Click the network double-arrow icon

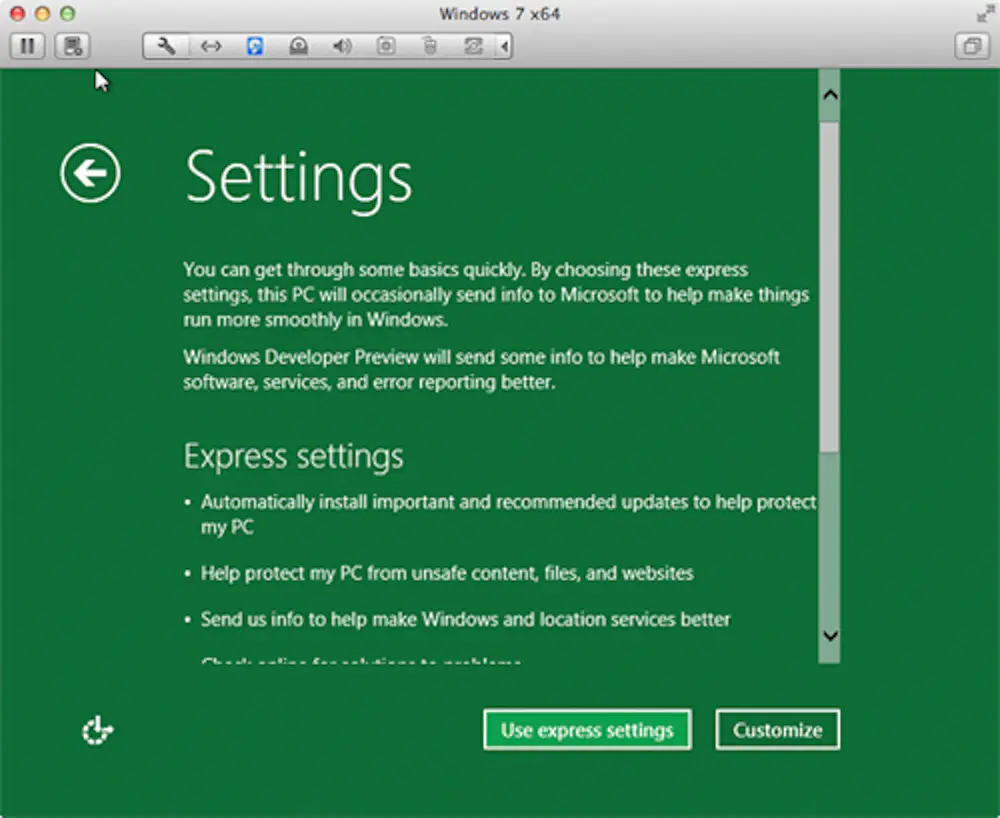(210, 46)
